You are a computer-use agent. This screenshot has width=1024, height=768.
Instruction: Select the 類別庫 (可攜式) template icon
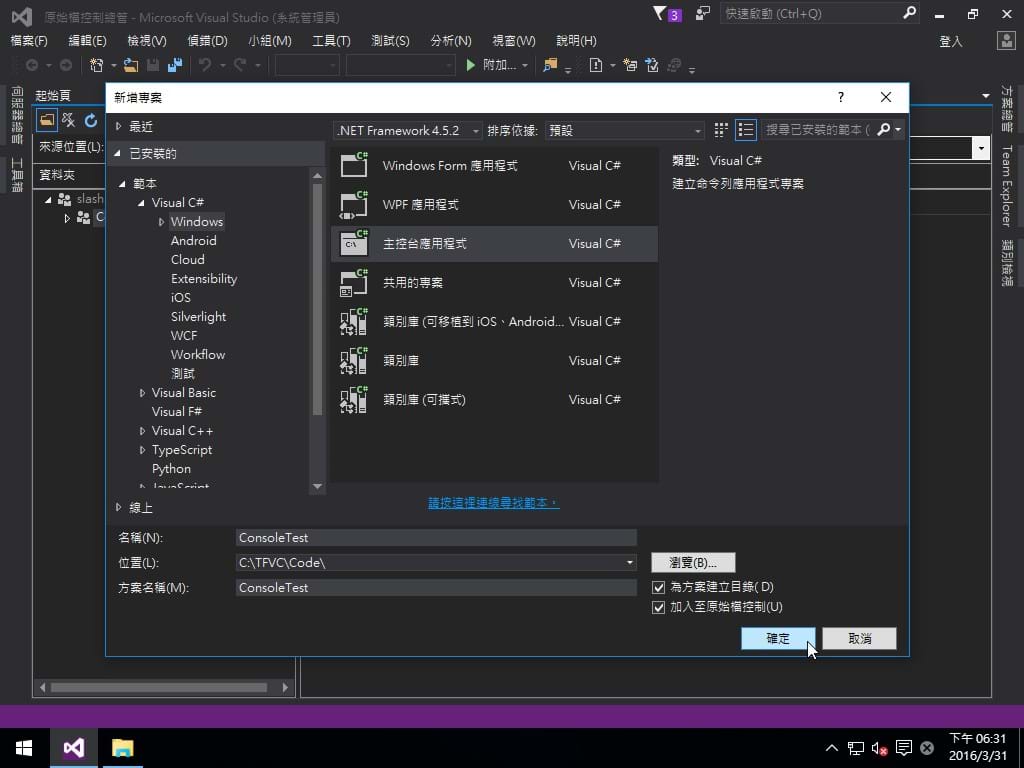pyautogui.click(x=354, y=400)
